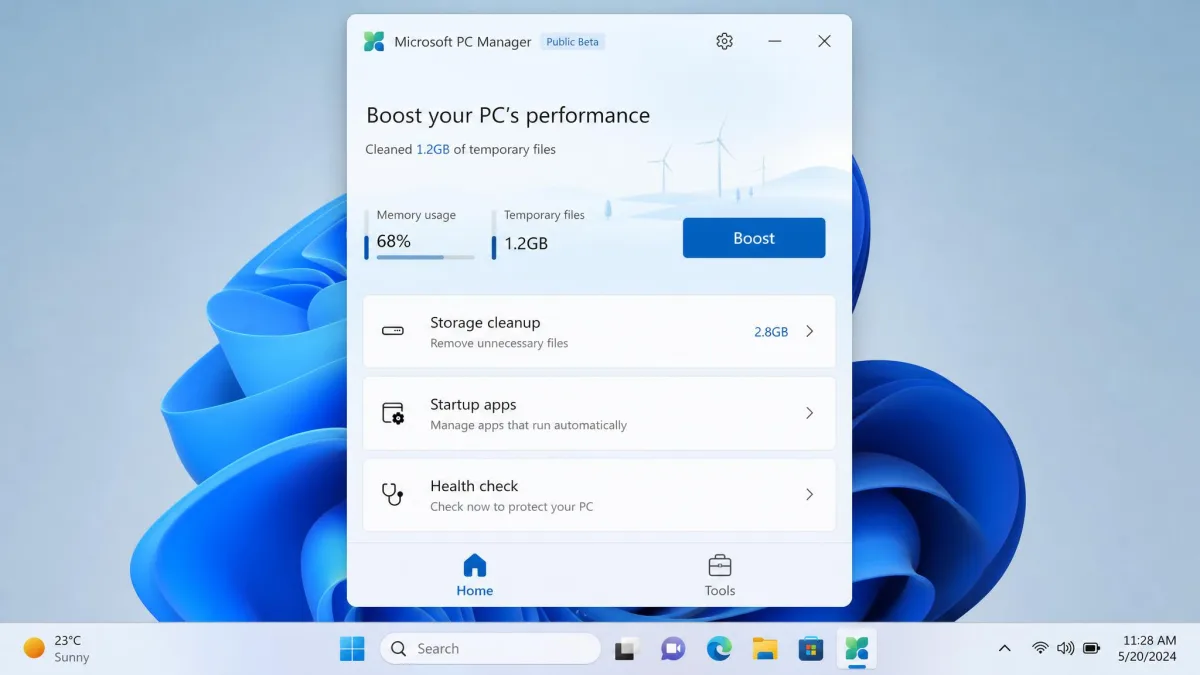Switch to the Home tab label

(475, 590)
